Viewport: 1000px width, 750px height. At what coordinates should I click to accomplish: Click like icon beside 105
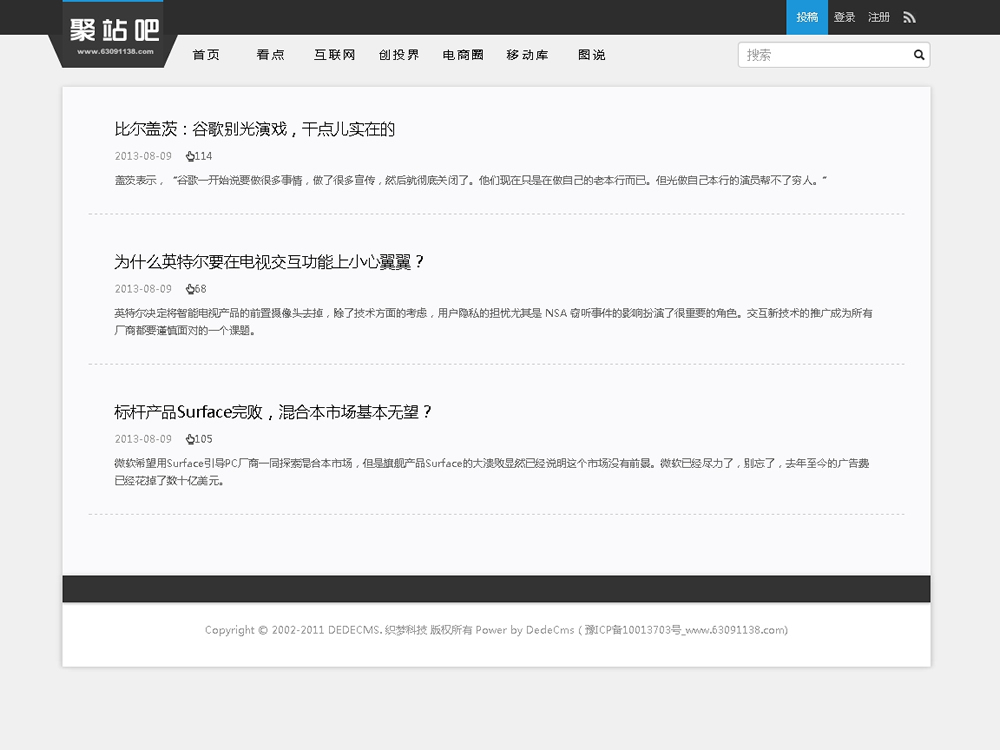click(x=189, y=439)
